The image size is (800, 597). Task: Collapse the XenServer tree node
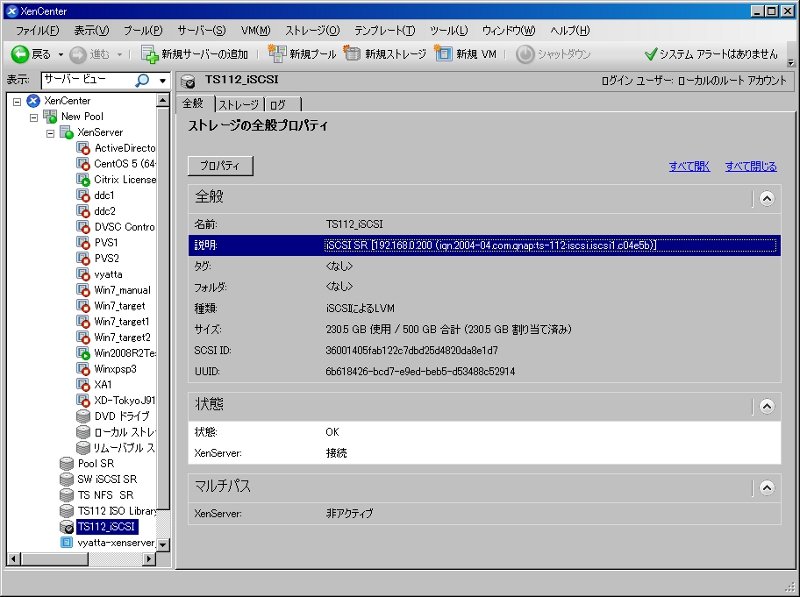(x=50, y=134)
